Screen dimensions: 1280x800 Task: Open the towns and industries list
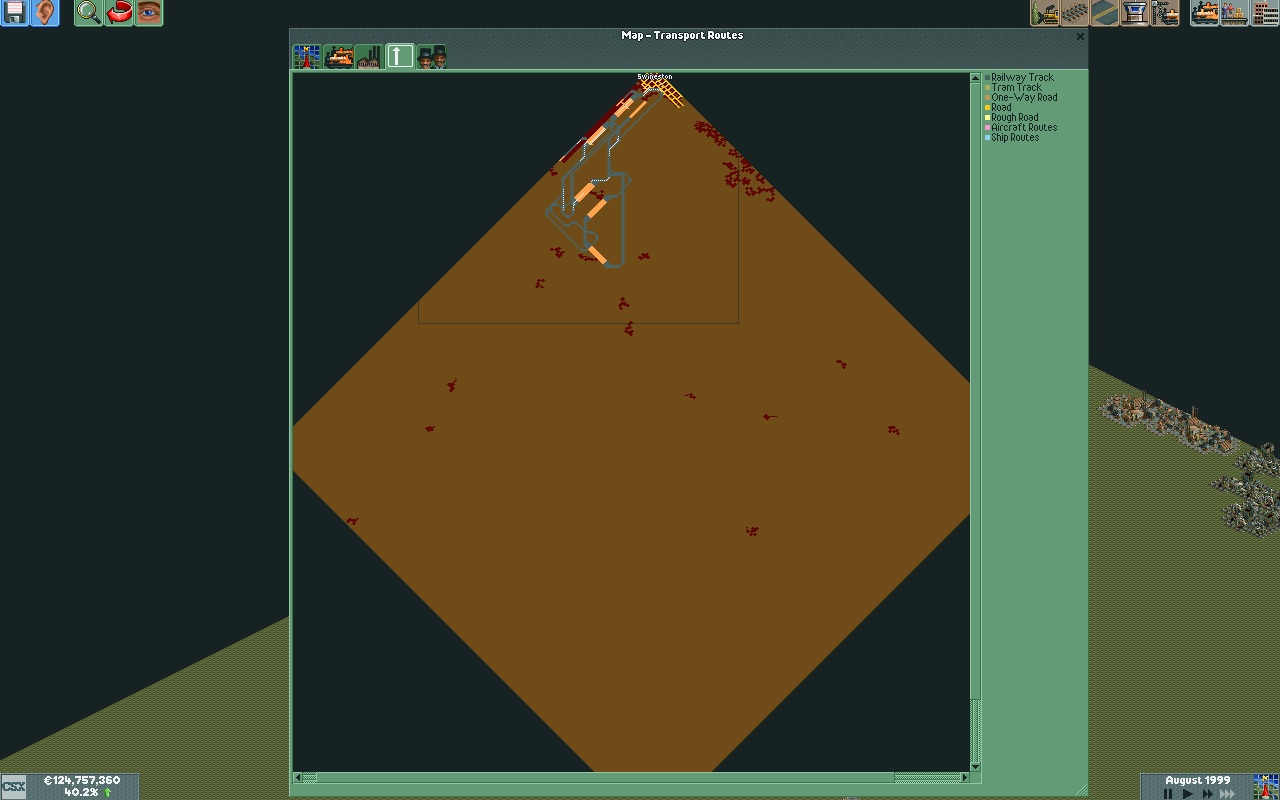(x=1265, y=13)
